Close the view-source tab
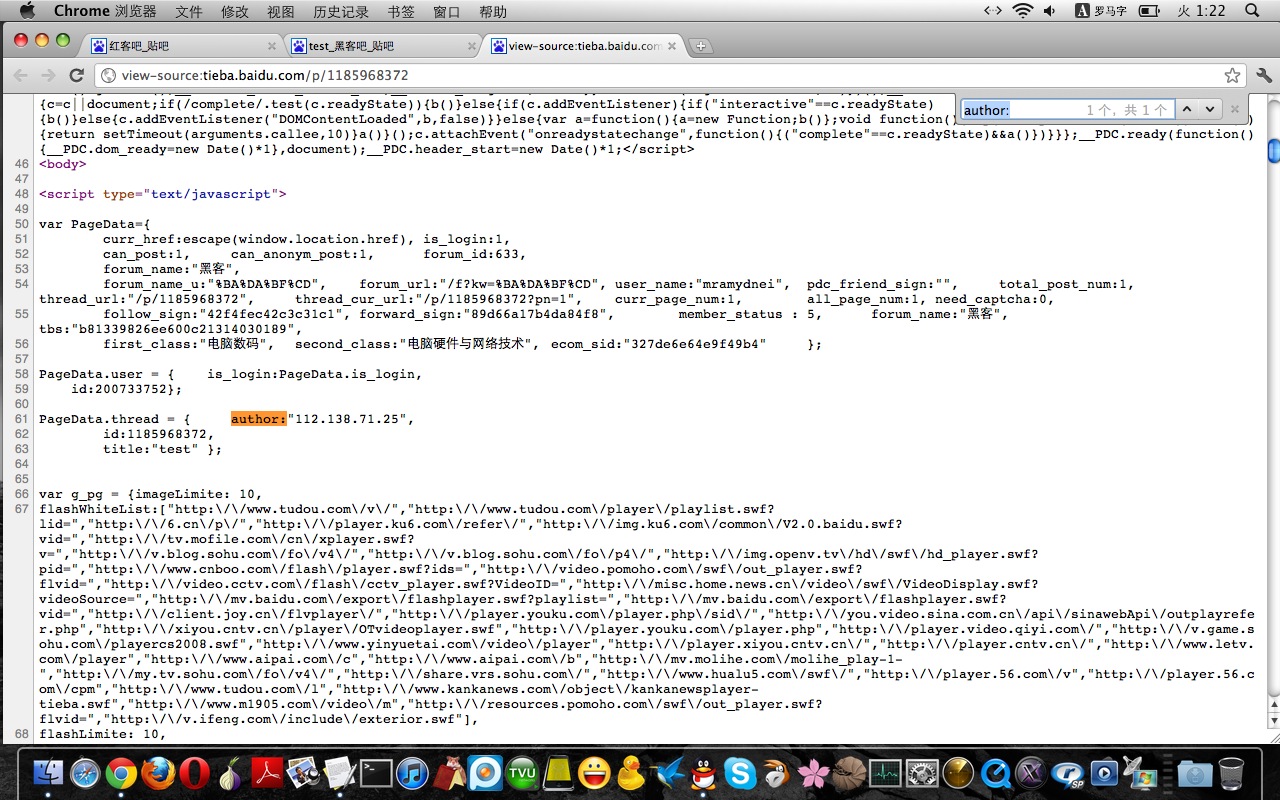Screen dimensions: 1280x800 pyautogui.click(x=672, y=46)
